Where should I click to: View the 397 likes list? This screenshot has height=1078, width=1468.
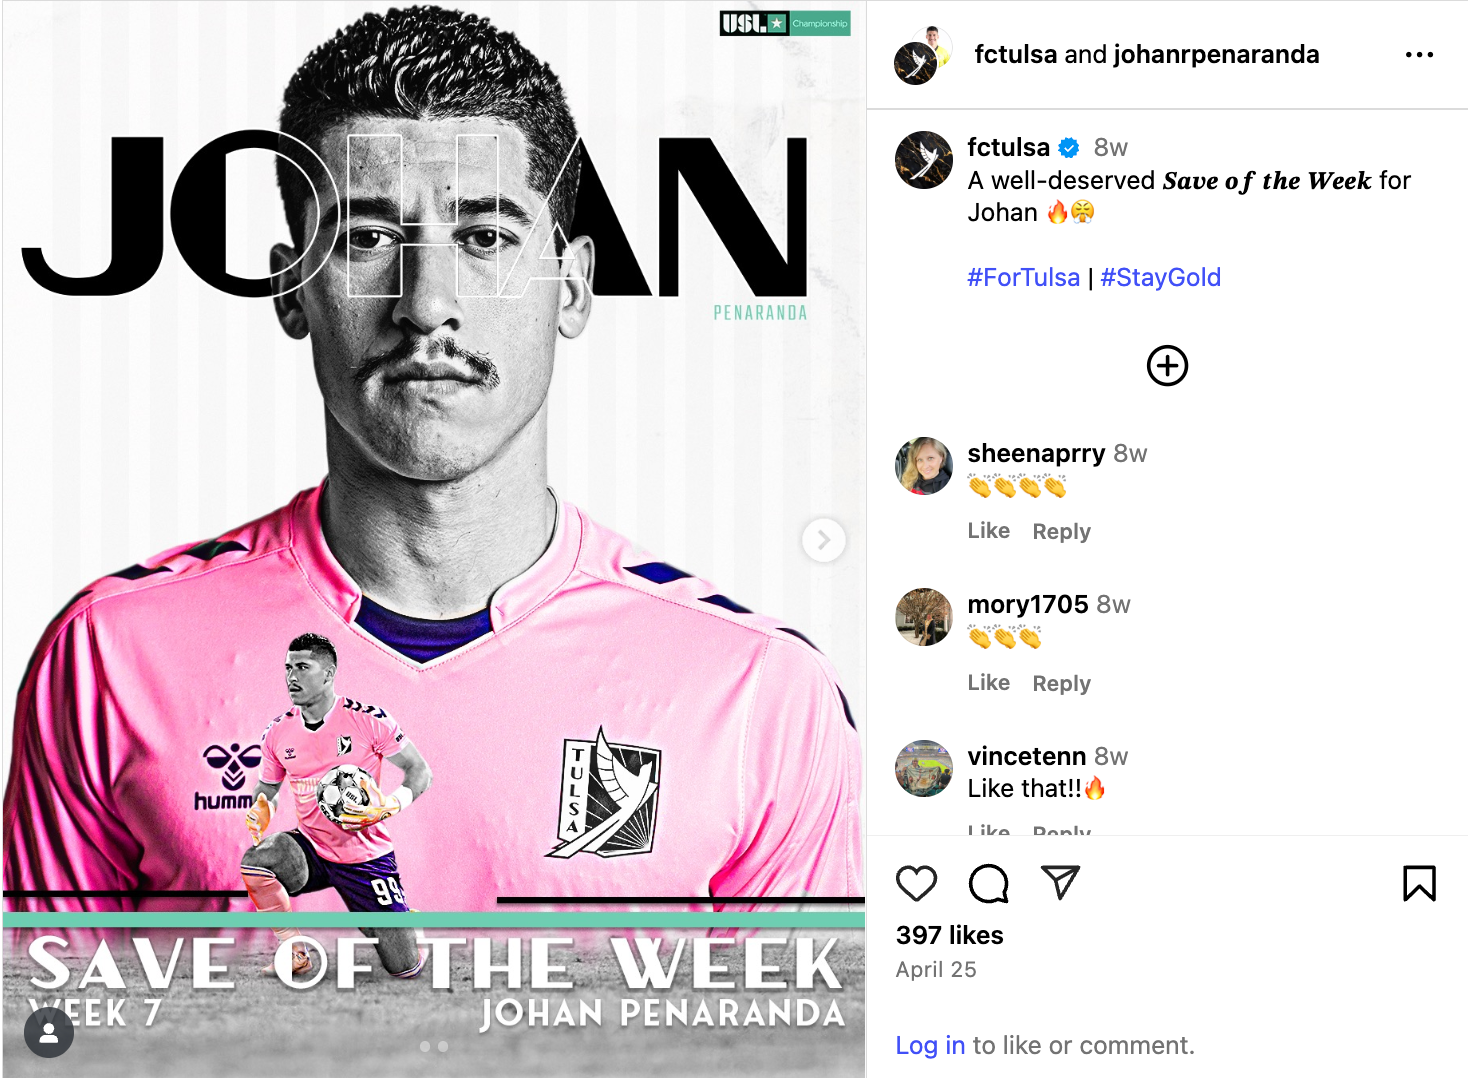(x=949, y=935)
